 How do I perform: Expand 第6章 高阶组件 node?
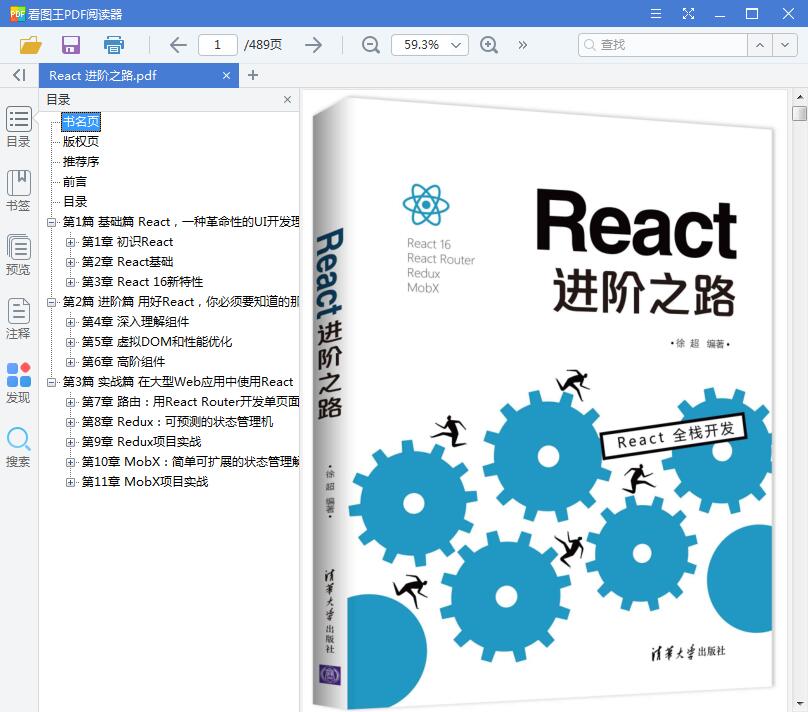pos(71,362)
